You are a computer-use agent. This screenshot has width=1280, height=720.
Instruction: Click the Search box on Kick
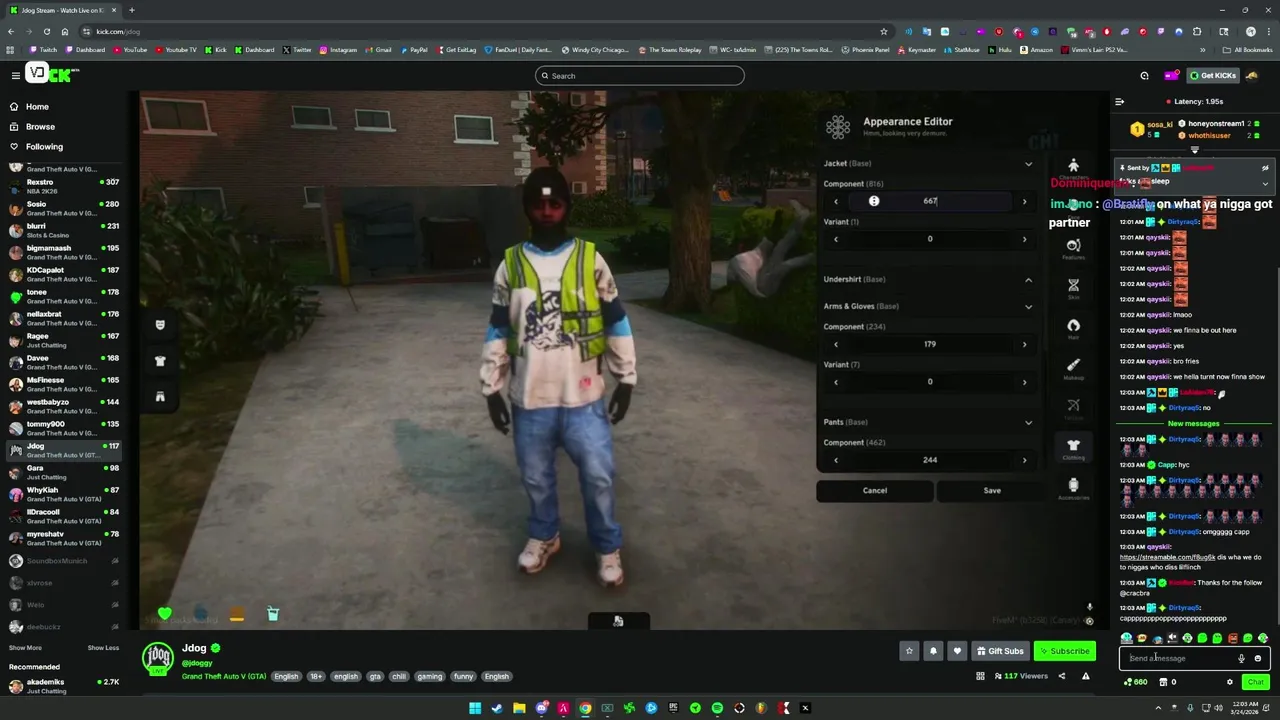point(640,76)
